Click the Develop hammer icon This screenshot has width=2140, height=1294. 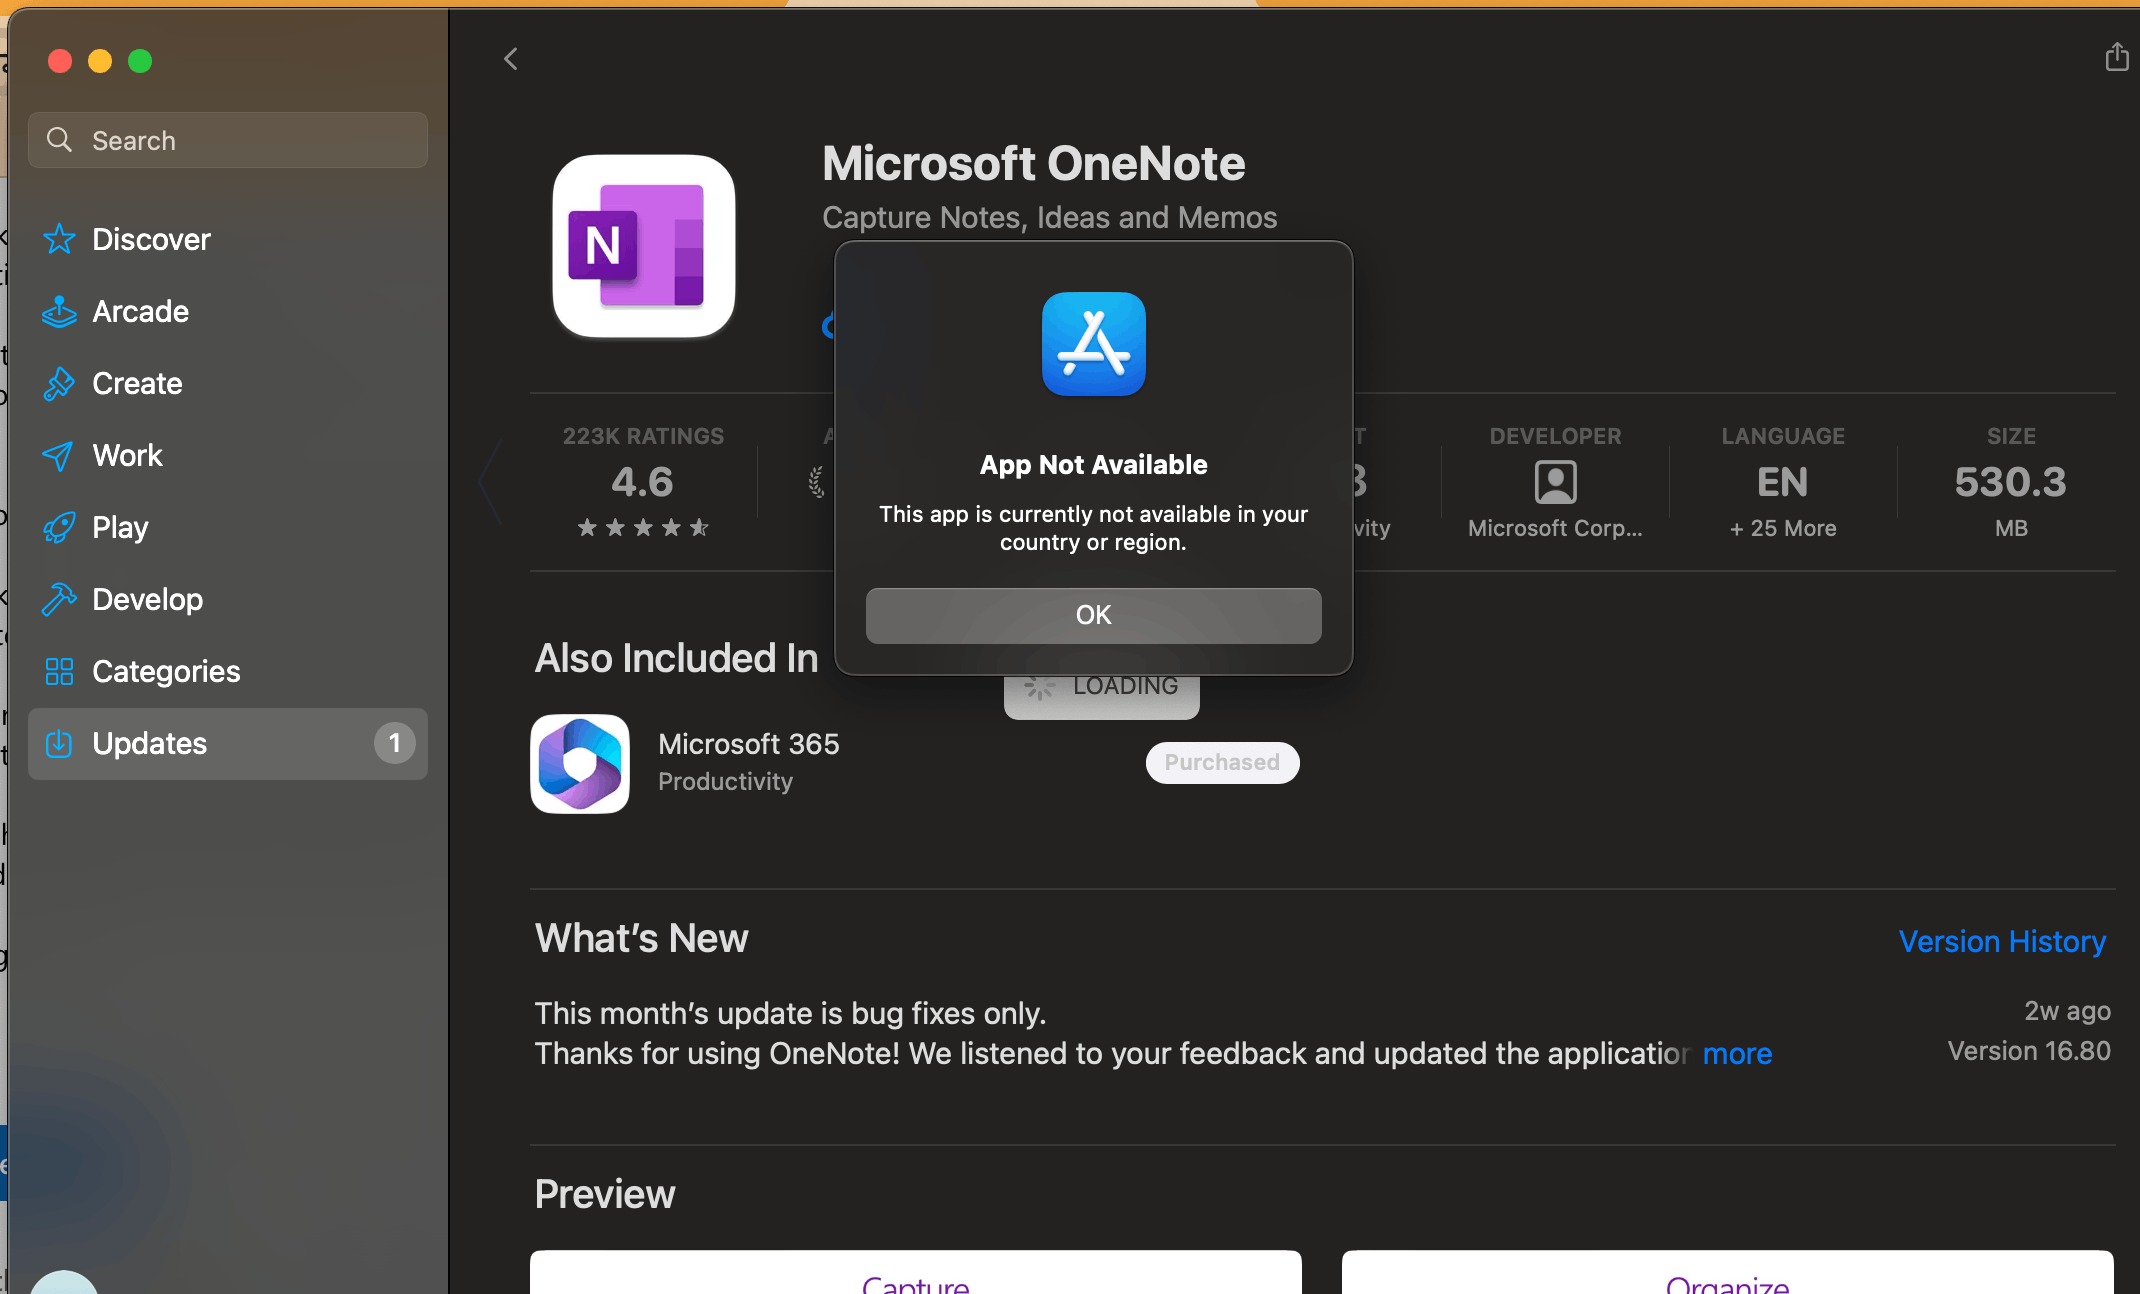point(59,599)
